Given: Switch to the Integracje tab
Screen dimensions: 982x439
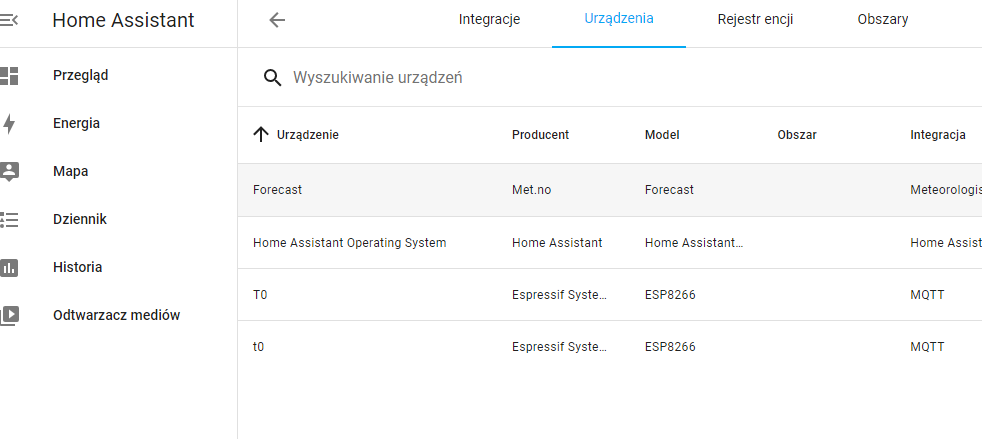Looking at the screenshot, I should pyautogui.click(x=489, y=19).
